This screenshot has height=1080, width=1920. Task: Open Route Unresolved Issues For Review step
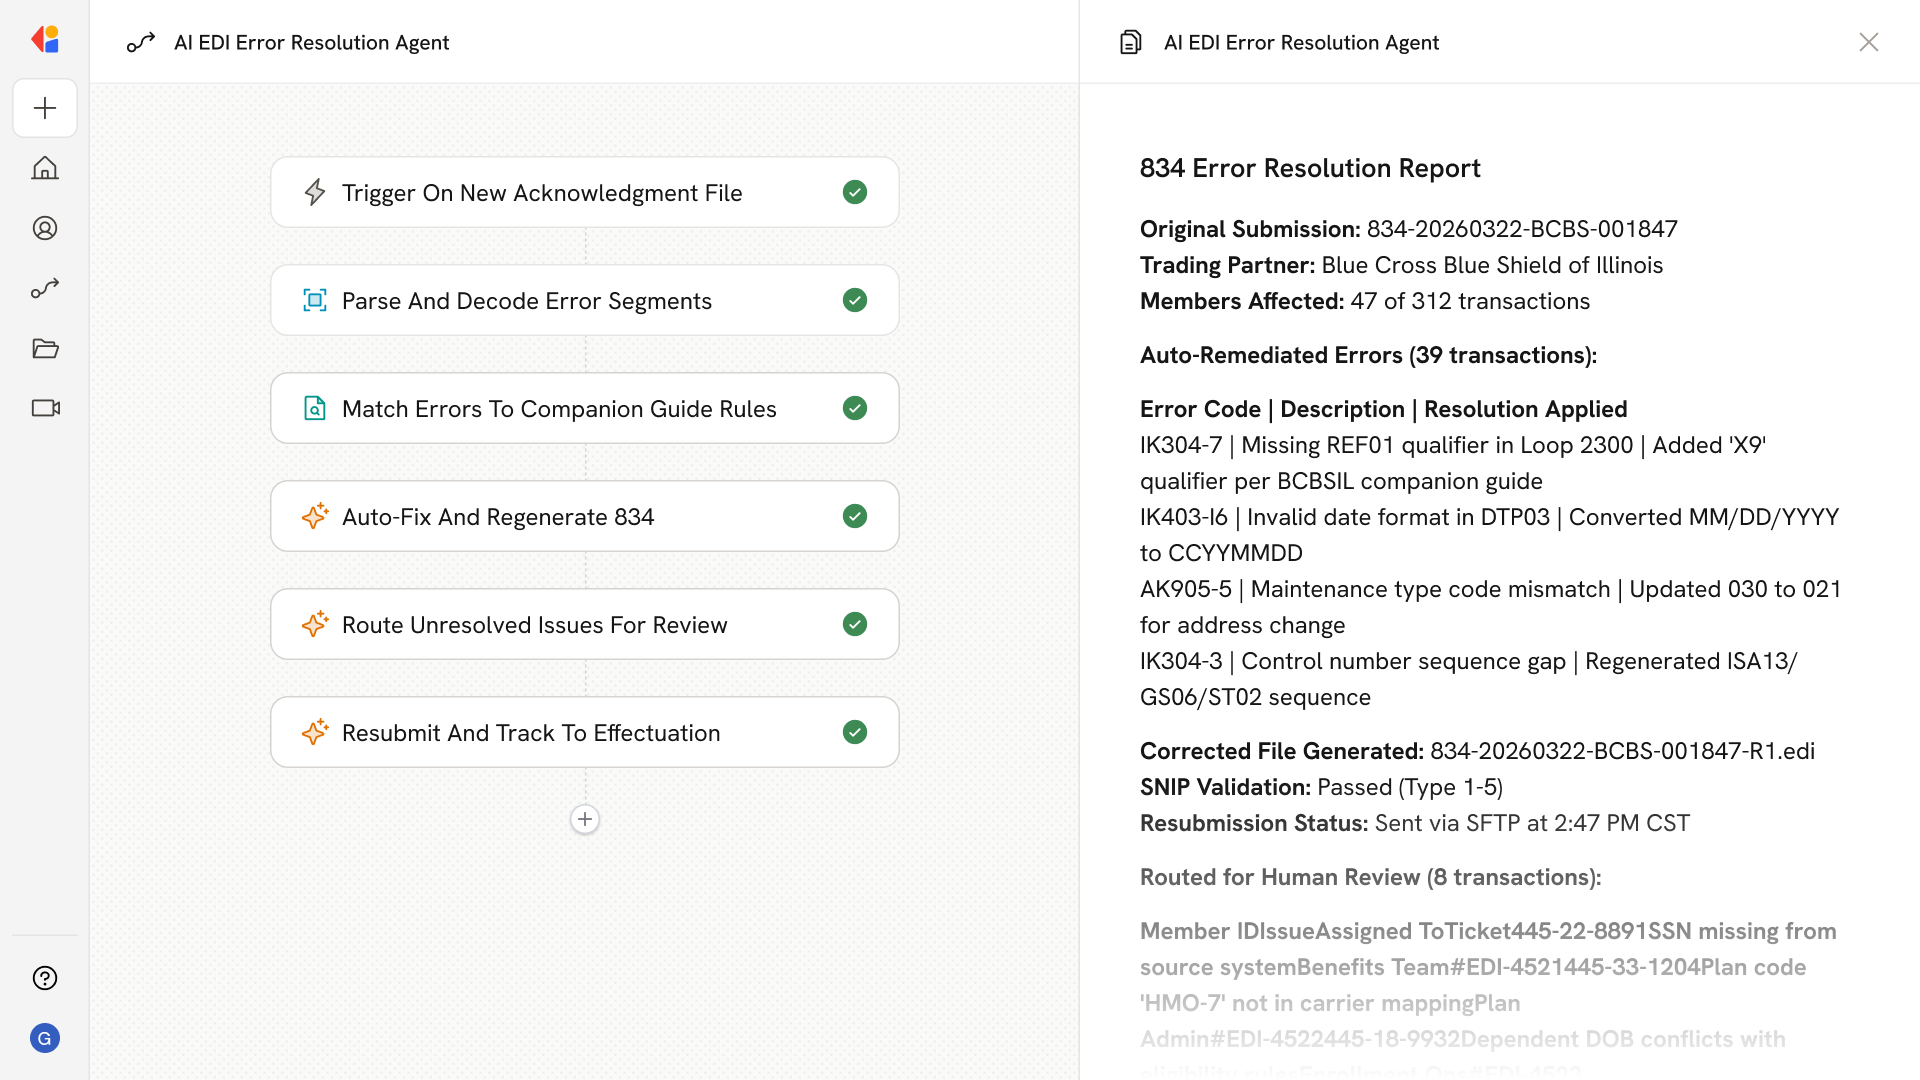(534, 624)
